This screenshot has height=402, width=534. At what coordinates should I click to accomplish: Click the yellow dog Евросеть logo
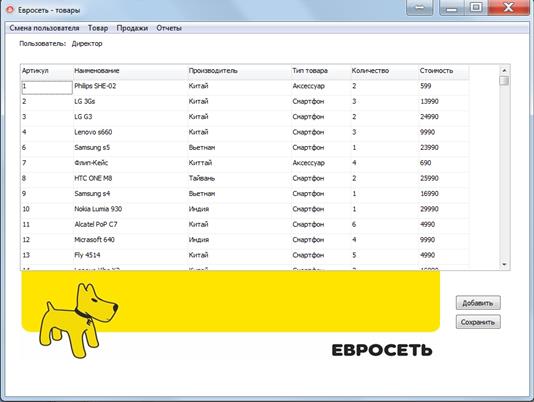[78, 320]
